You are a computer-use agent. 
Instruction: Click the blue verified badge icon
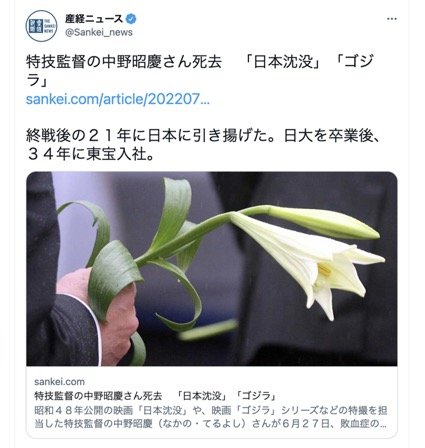coord(131,19)
